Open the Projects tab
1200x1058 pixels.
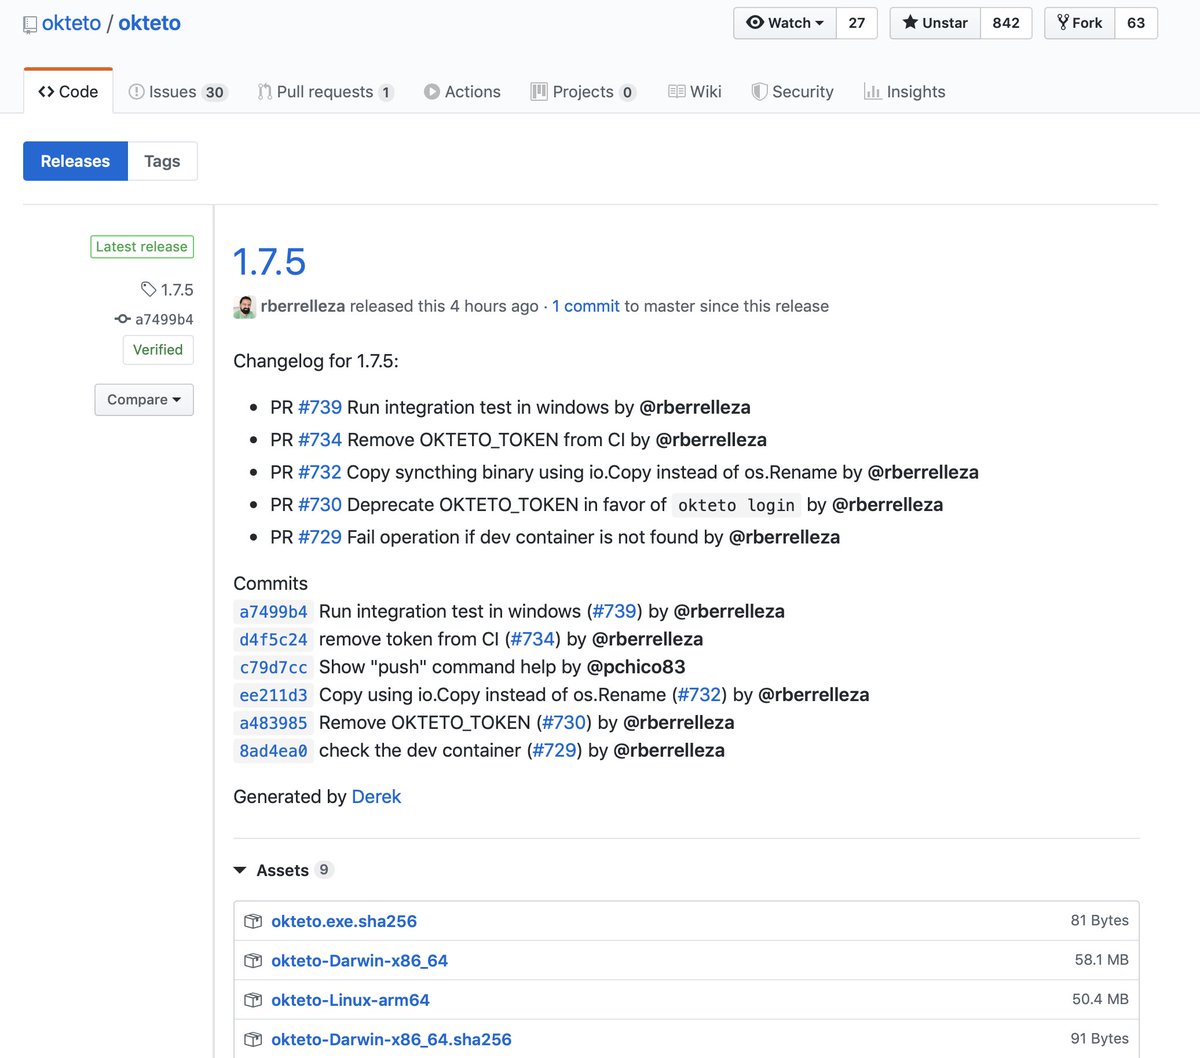583,92
